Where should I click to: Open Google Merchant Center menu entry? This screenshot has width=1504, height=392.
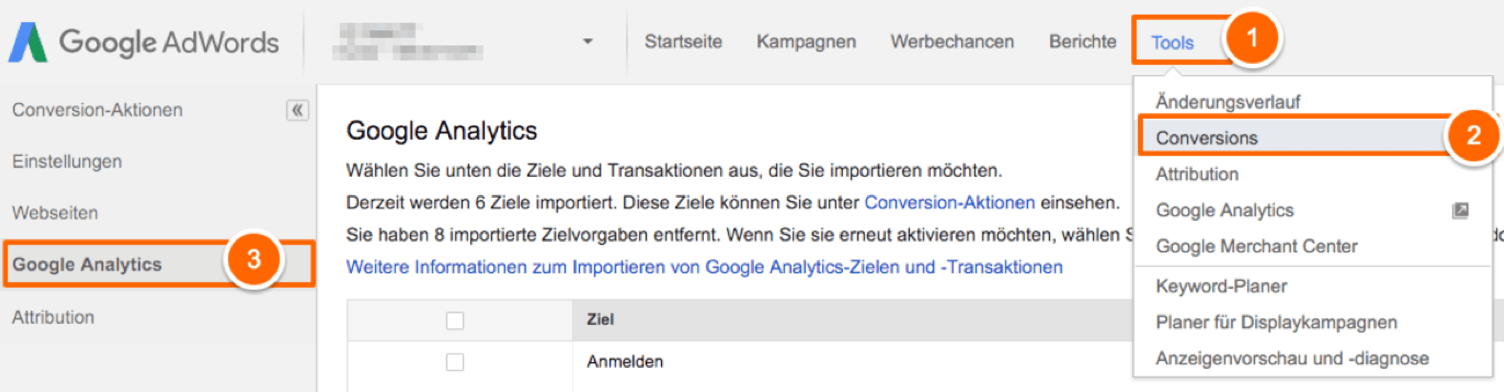(1257, 246)
